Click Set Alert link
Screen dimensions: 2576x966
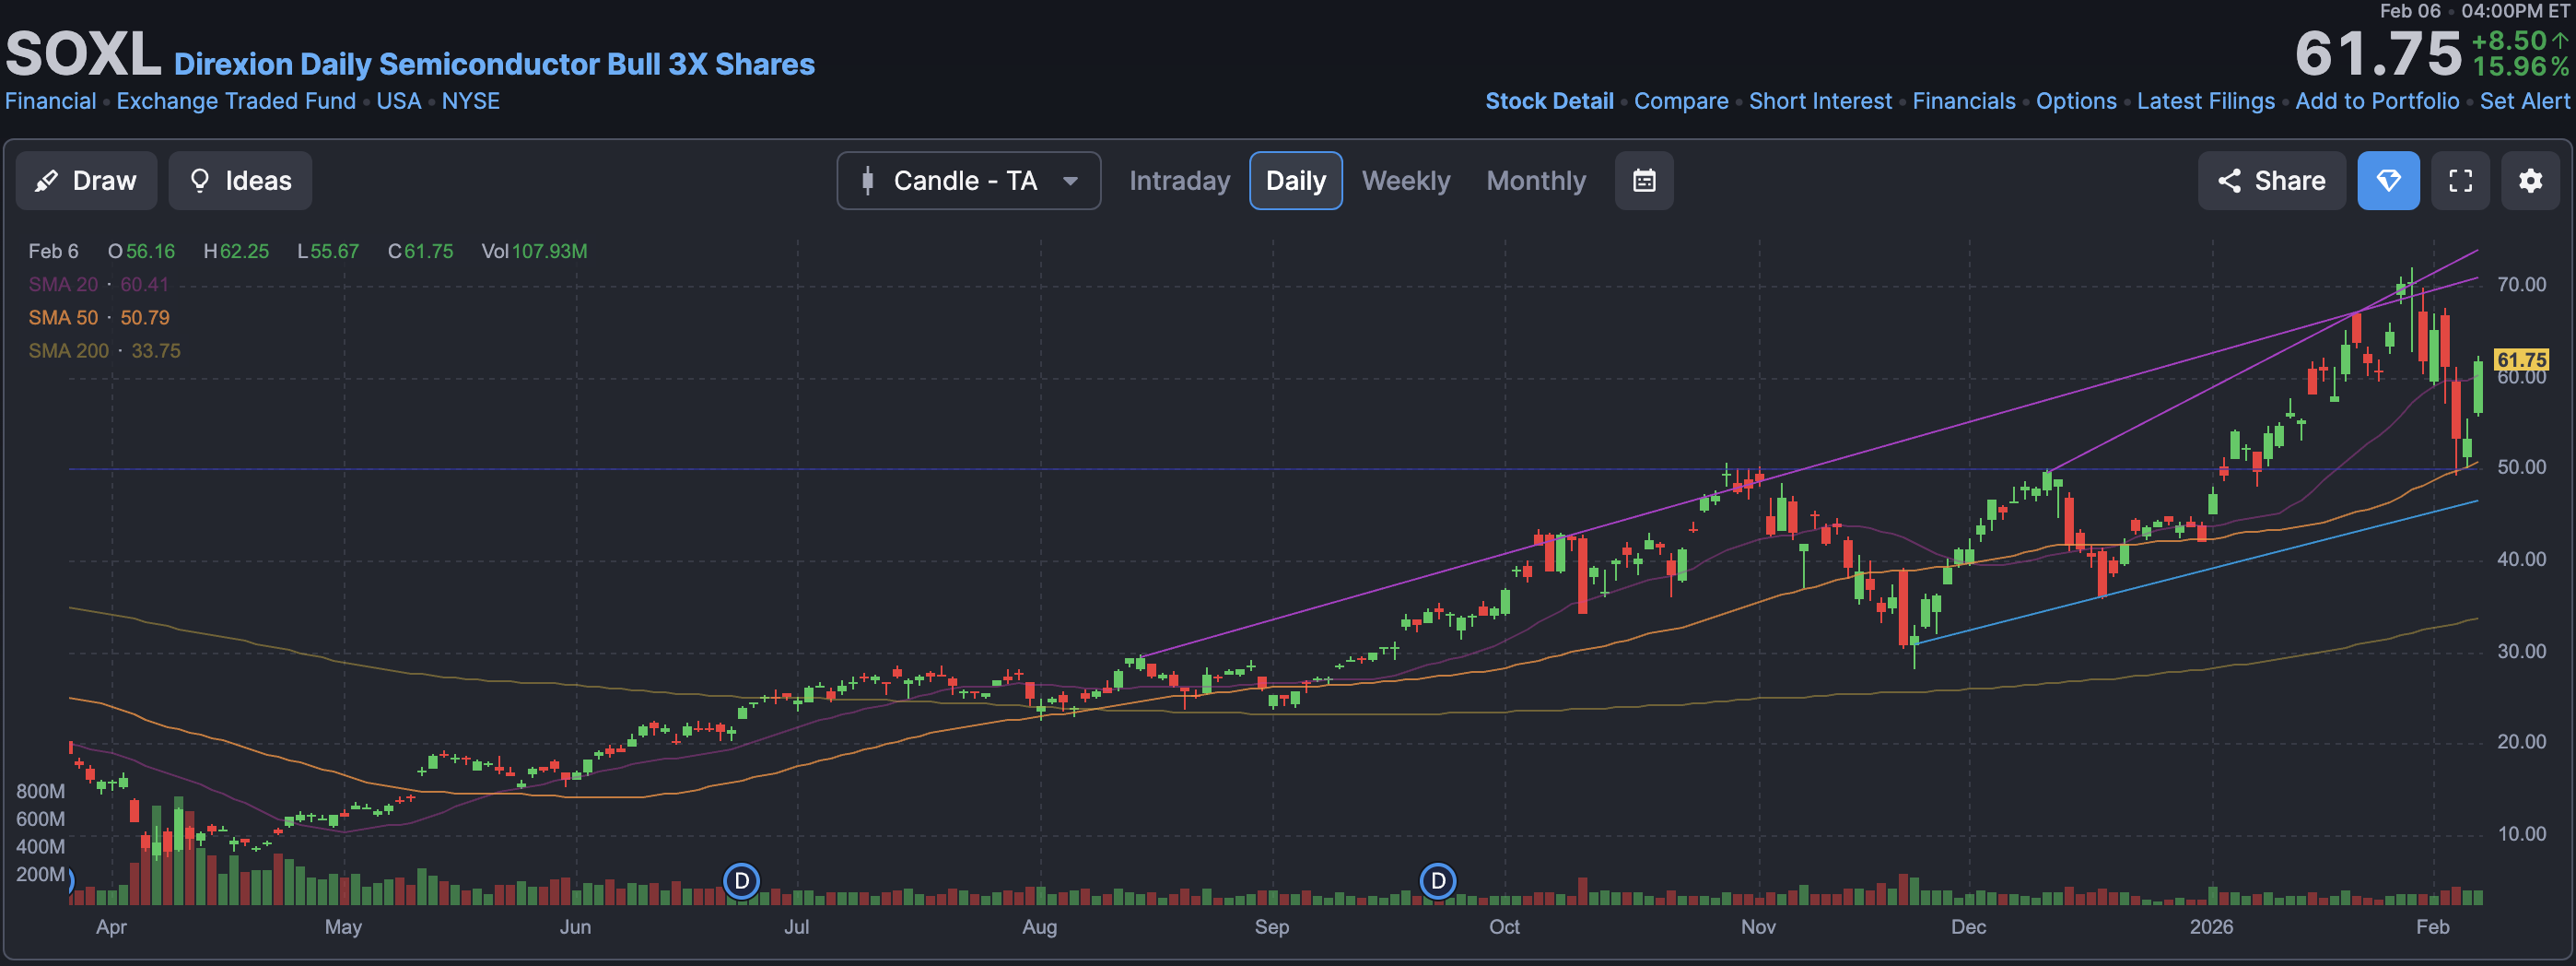(x=2524, y=101)
